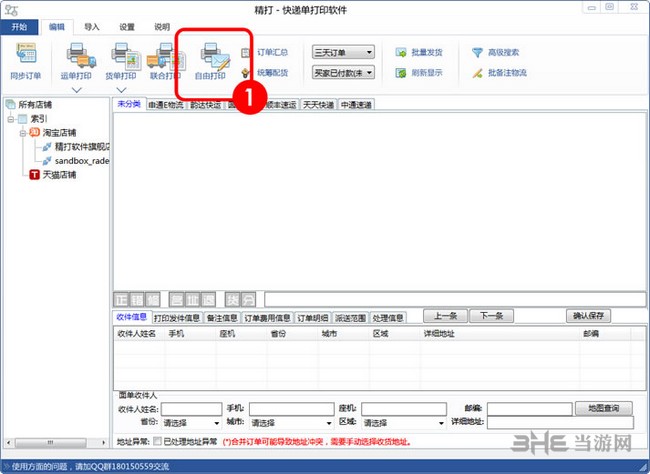Select the 天猫店铺 Tmall store node
The image size is (650, 474).
pyautogui.click(x=53, y=175)
